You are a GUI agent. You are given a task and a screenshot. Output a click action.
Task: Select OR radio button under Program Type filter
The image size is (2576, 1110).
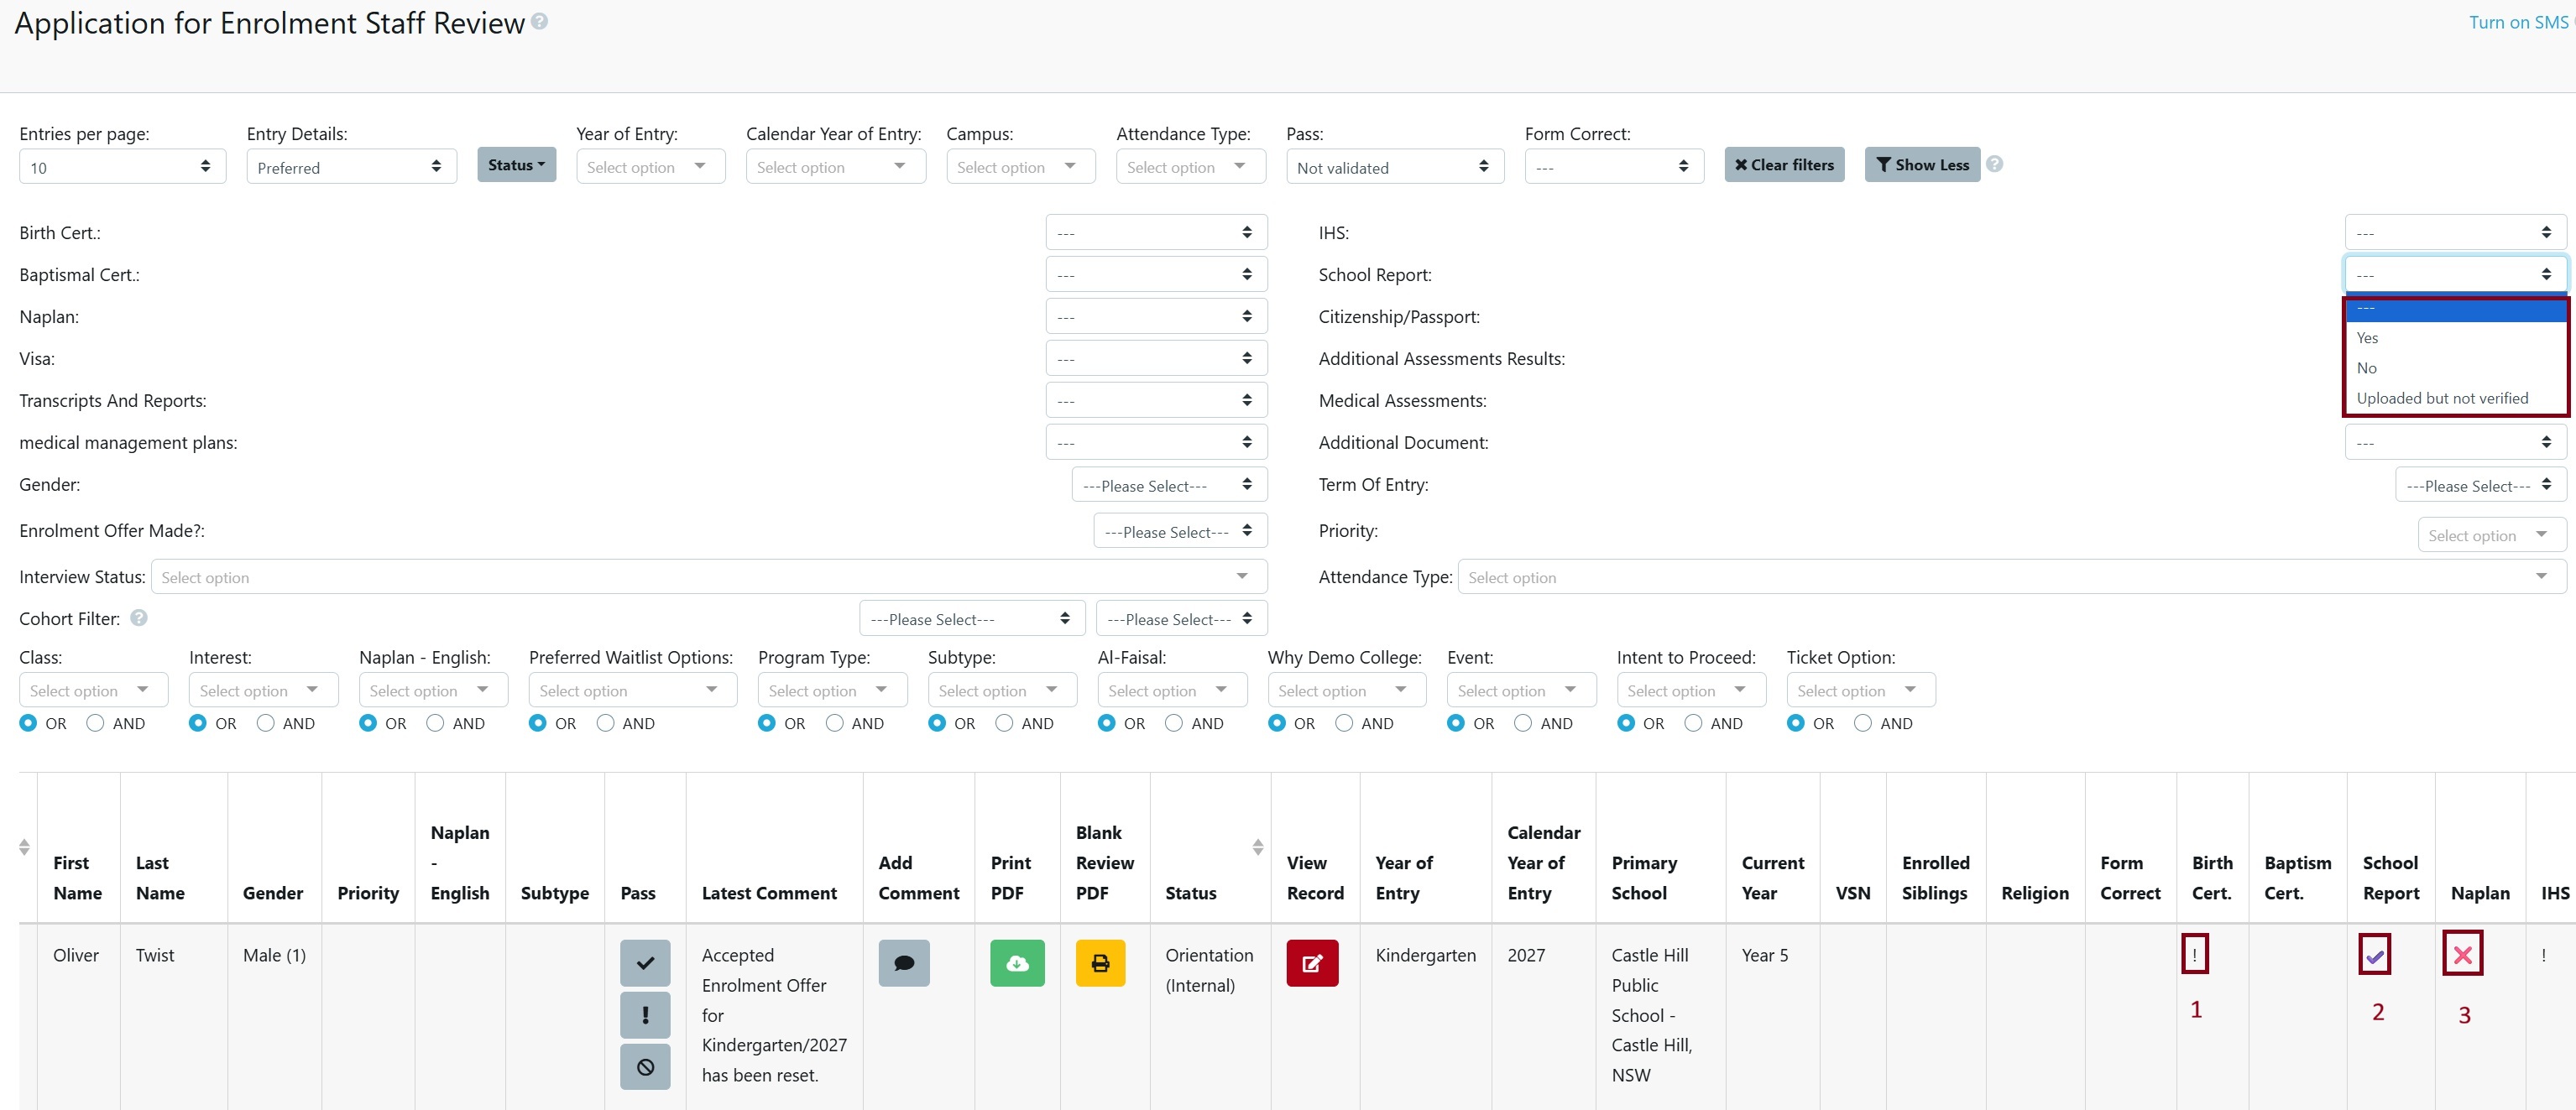pos(767,722)
